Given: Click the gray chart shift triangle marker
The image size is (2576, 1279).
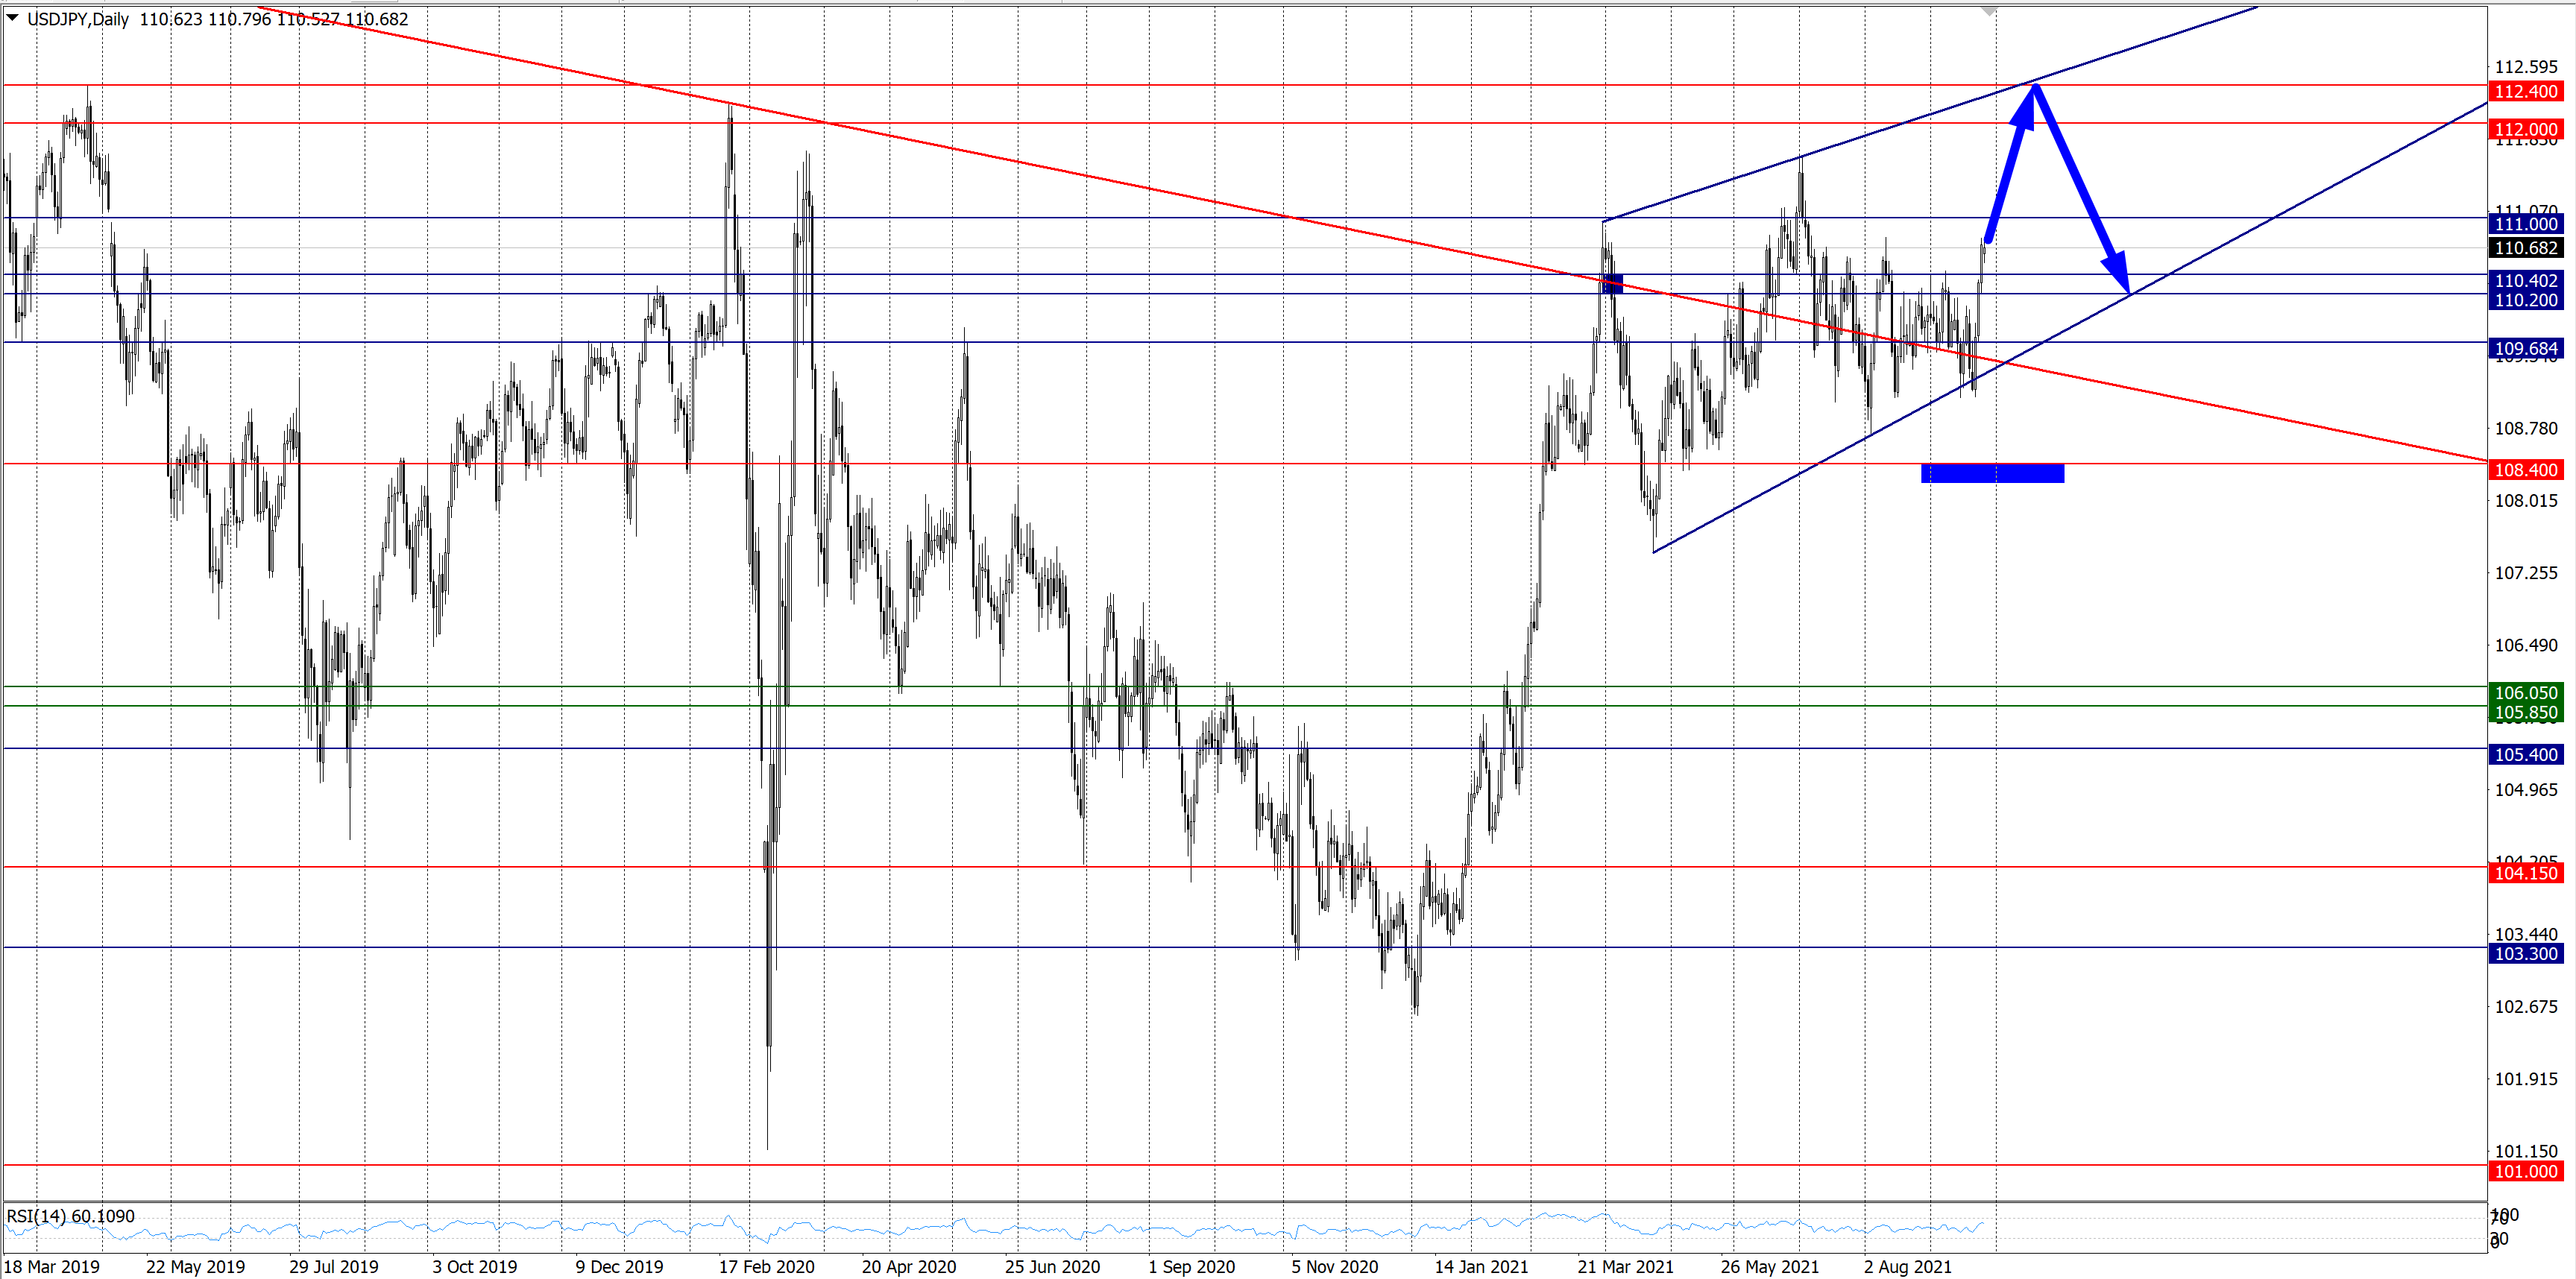Looking at the screenshot, I should coord(1989,11).
